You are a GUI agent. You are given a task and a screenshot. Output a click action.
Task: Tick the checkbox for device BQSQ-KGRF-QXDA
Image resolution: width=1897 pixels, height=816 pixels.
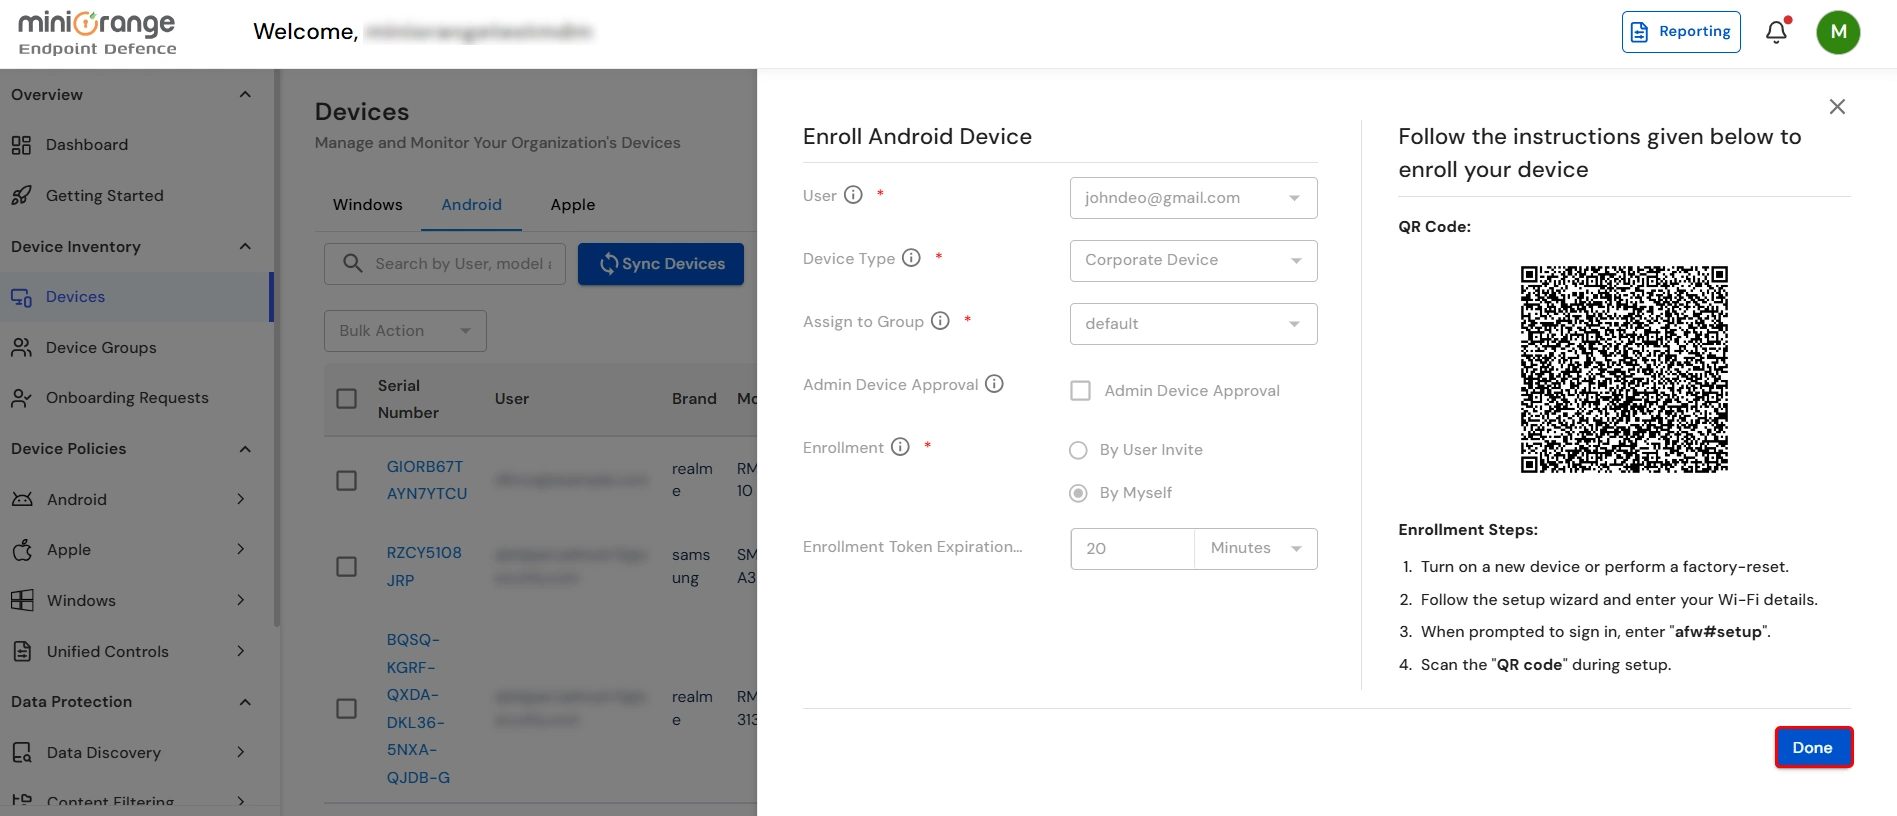click(x=347, y=709)
